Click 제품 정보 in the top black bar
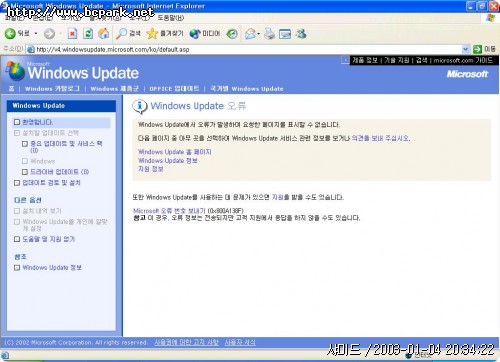This screenshot has height=362, width=500. tap(365, 60)
